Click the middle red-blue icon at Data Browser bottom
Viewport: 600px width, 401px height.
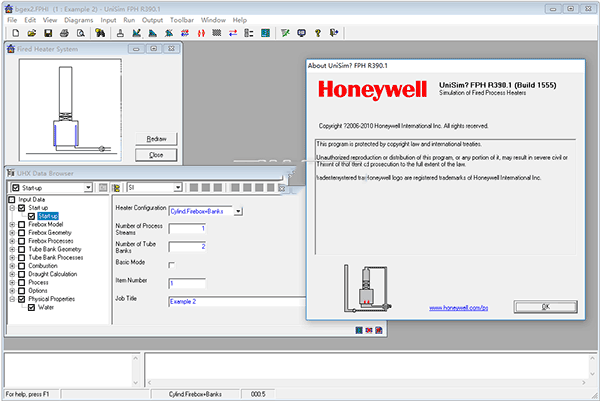pyautogui.click(x=369, y=330)
